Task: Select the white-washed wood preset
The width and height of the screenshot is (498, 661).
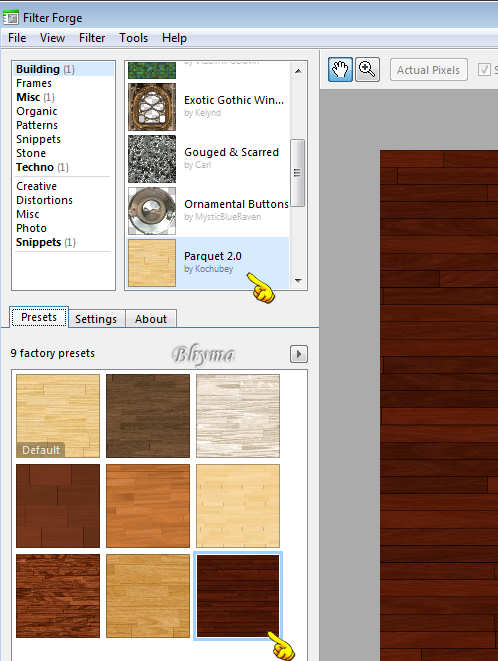Action: pos(238,416)
